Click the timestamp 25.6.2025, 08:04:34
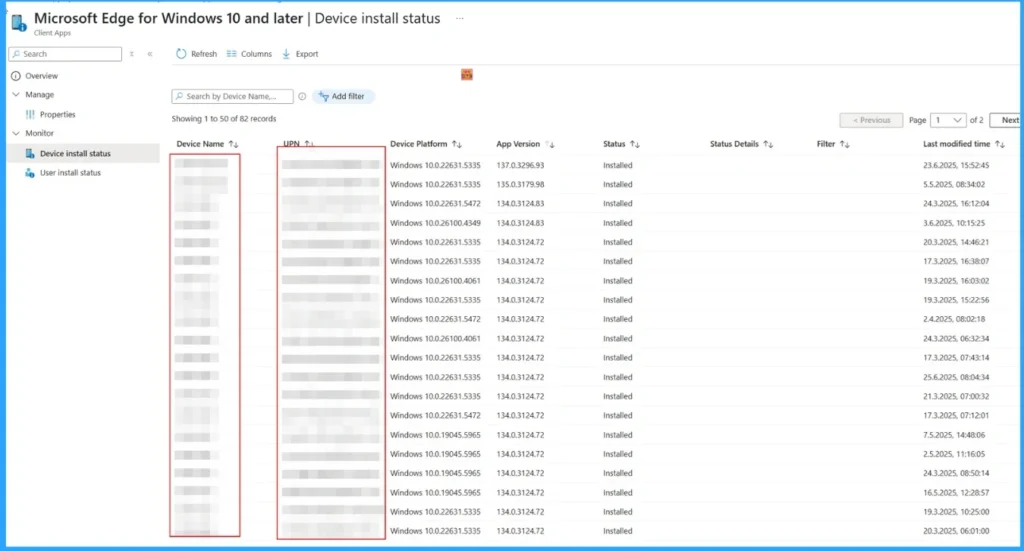 (956, 377)
